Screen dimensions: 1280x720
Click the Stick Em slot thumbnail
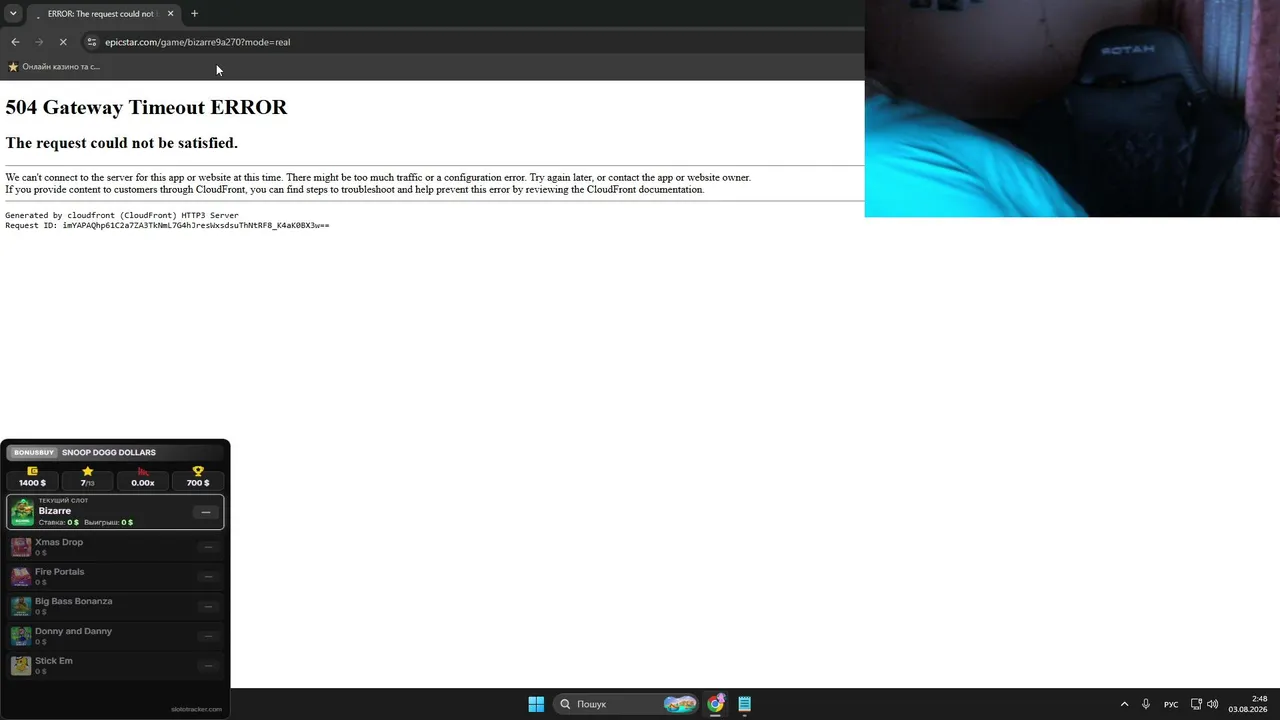coord(21,665)
